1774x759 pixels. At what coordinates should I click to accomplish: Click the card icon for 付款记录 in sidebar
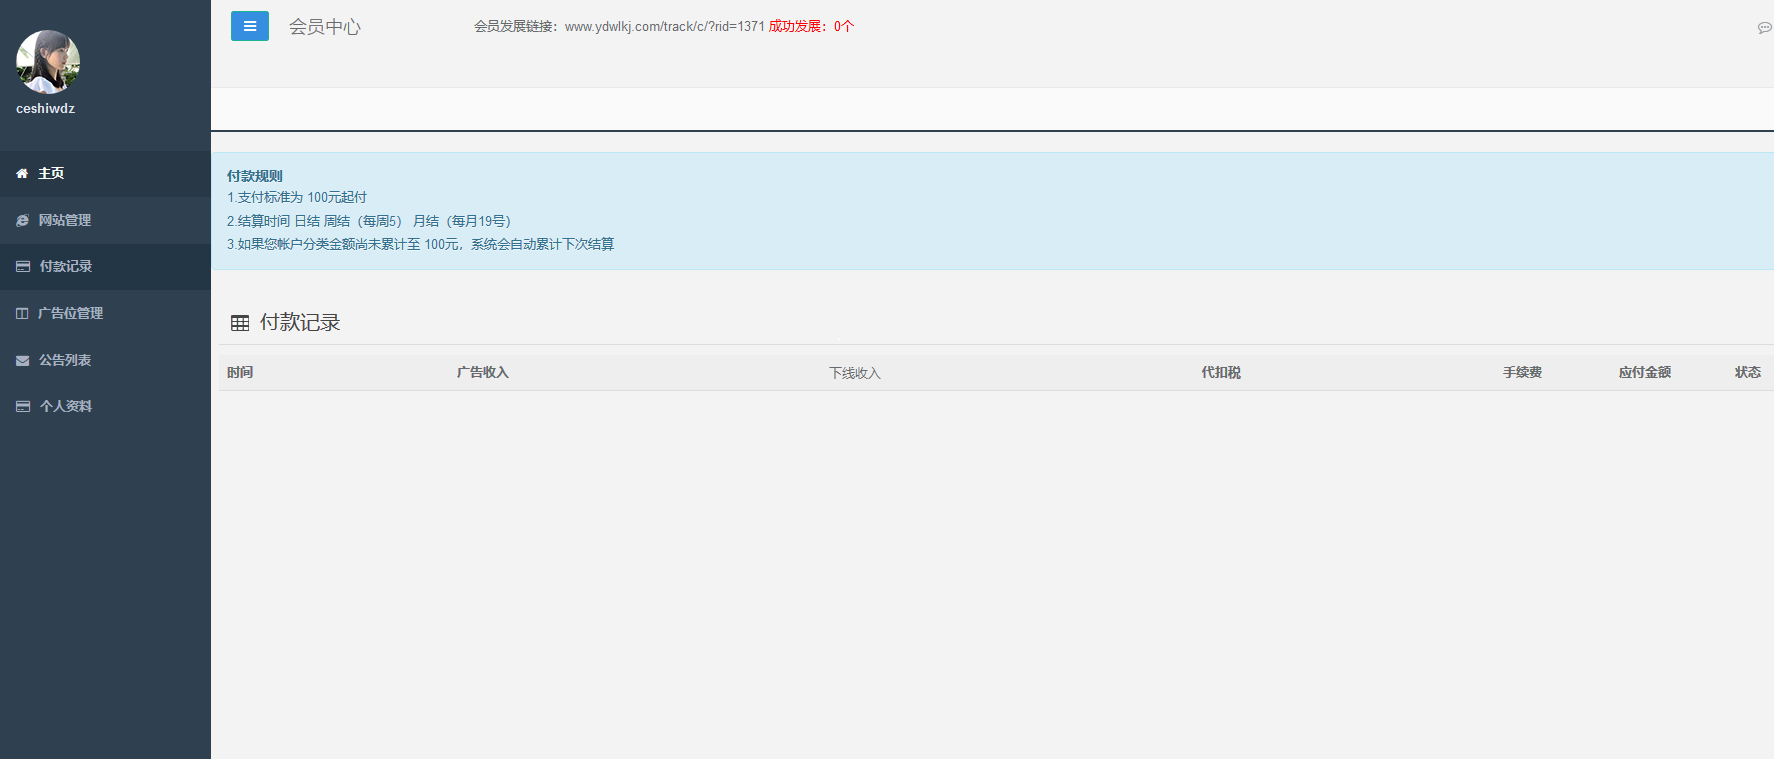tap(23, 267)
